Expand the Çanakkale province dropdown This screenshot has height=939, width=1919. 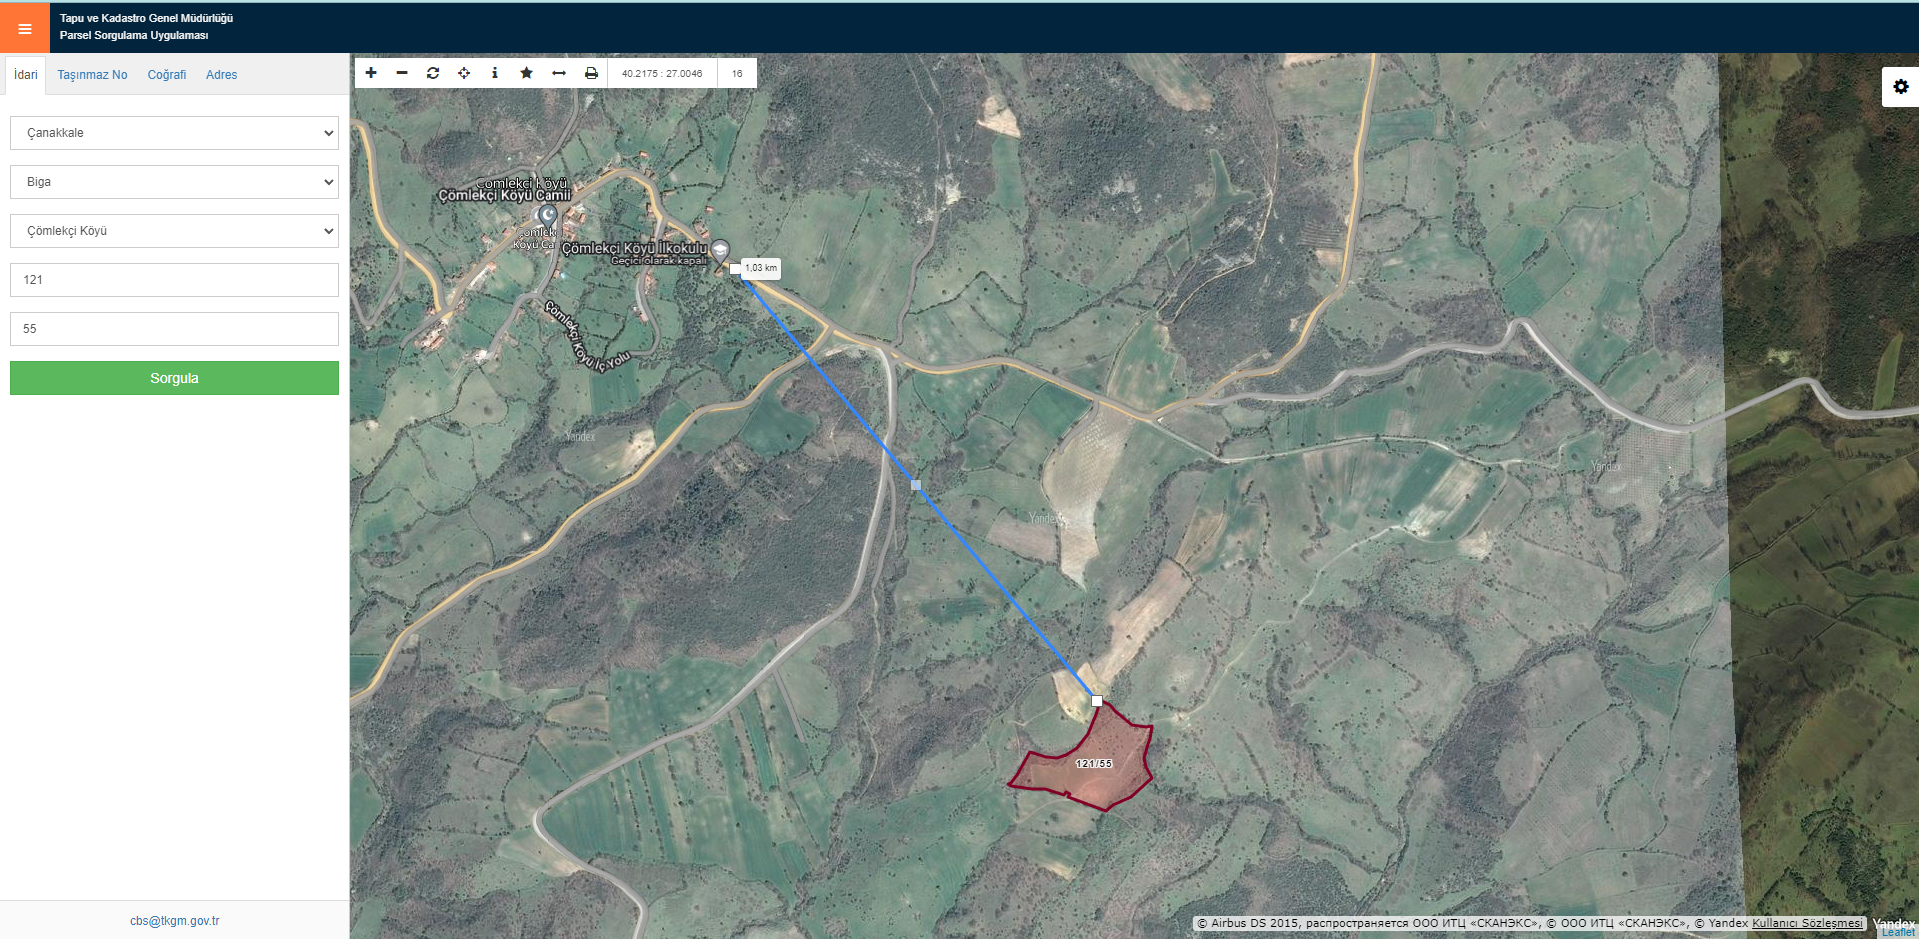click(x=174, y=133)
